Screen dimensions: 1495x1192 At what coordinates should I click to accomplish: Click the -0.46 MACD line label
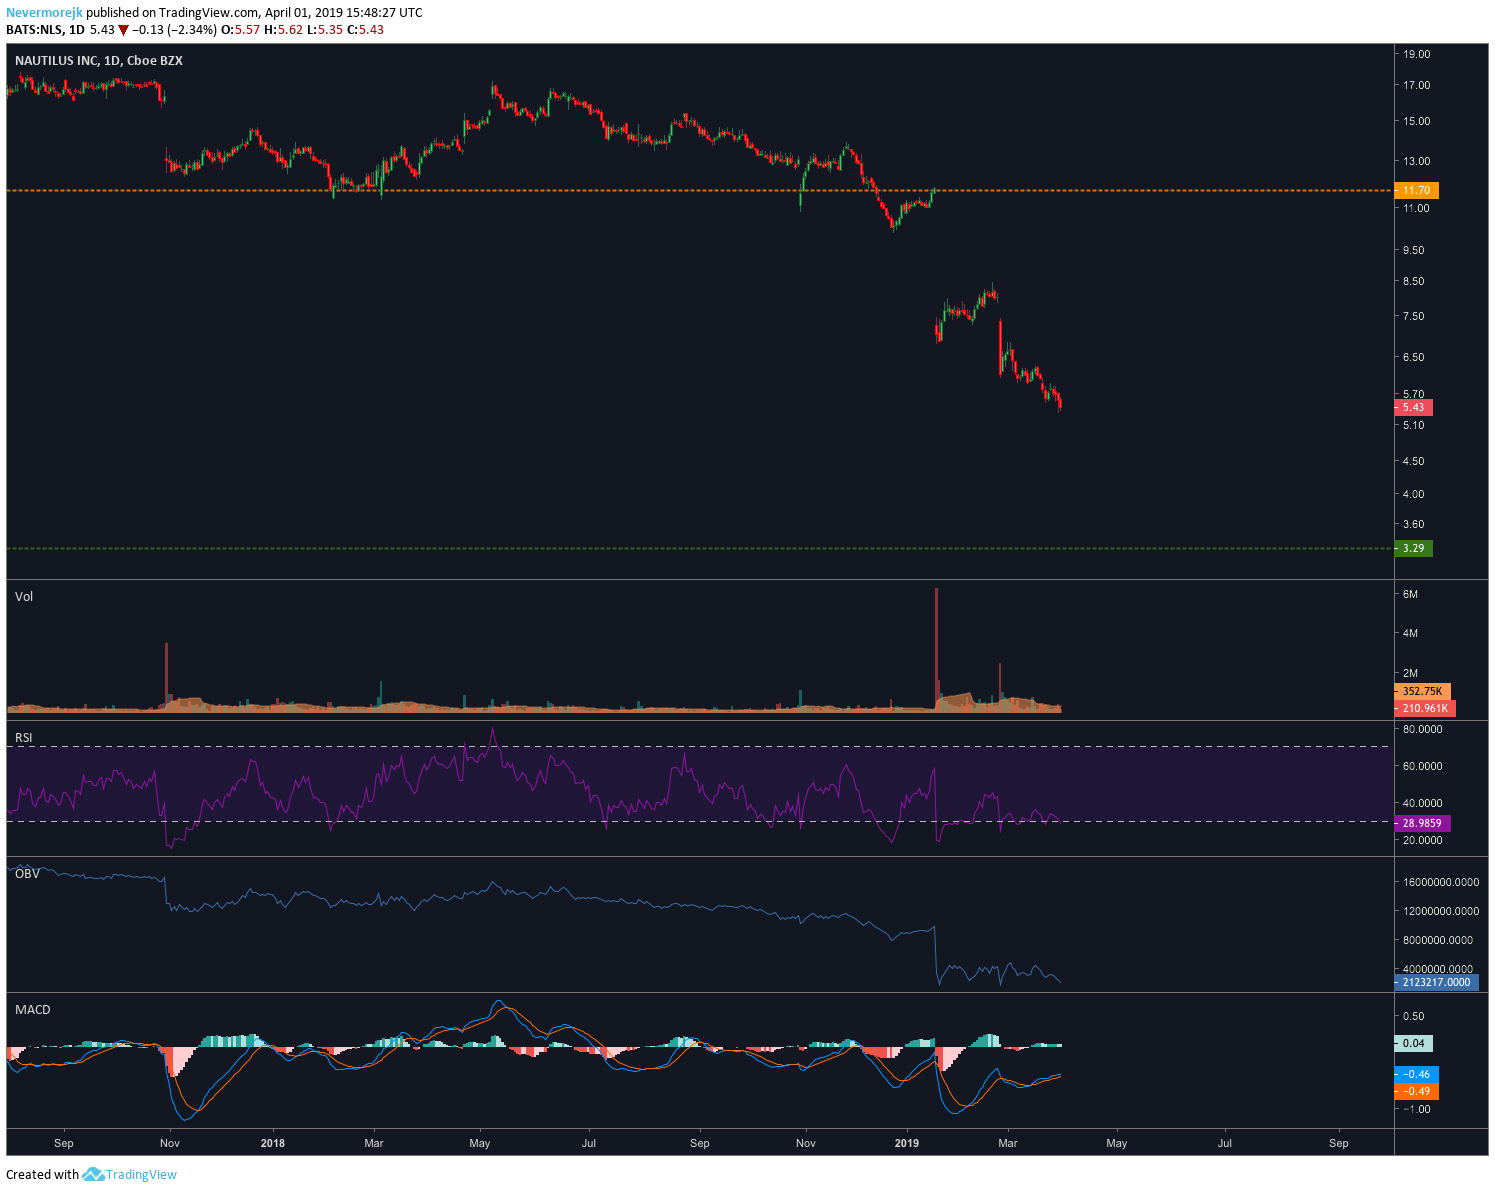(x=1416, y=1074)
